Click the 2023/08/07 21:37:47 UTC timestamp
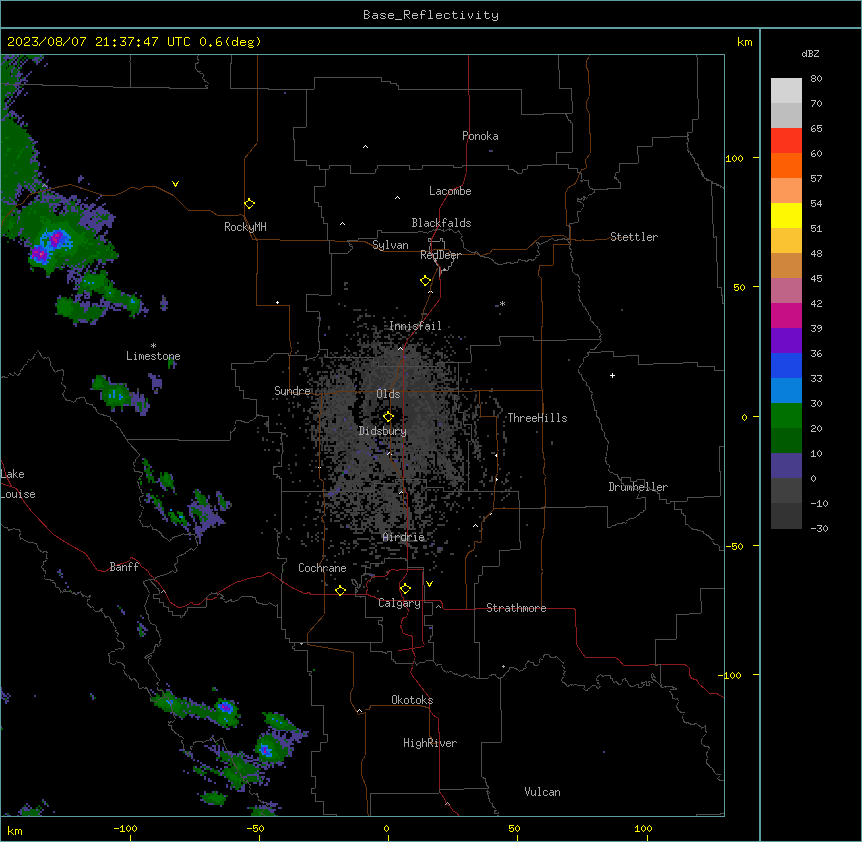862x842 pixels. (x=99, y=42)
